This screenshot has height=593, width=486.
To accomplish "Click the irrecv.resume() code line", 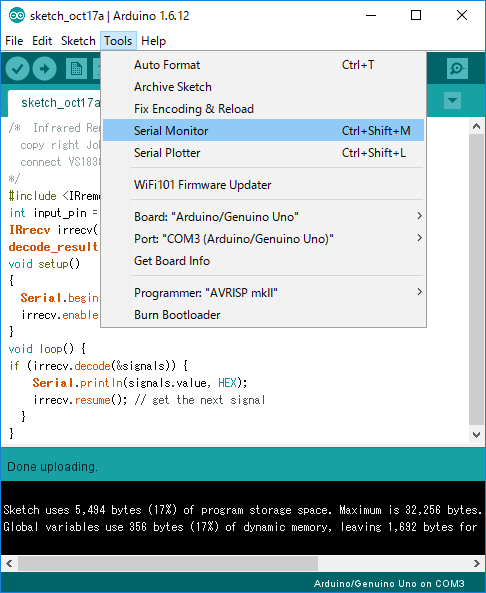I will click(x=149, y=400).
